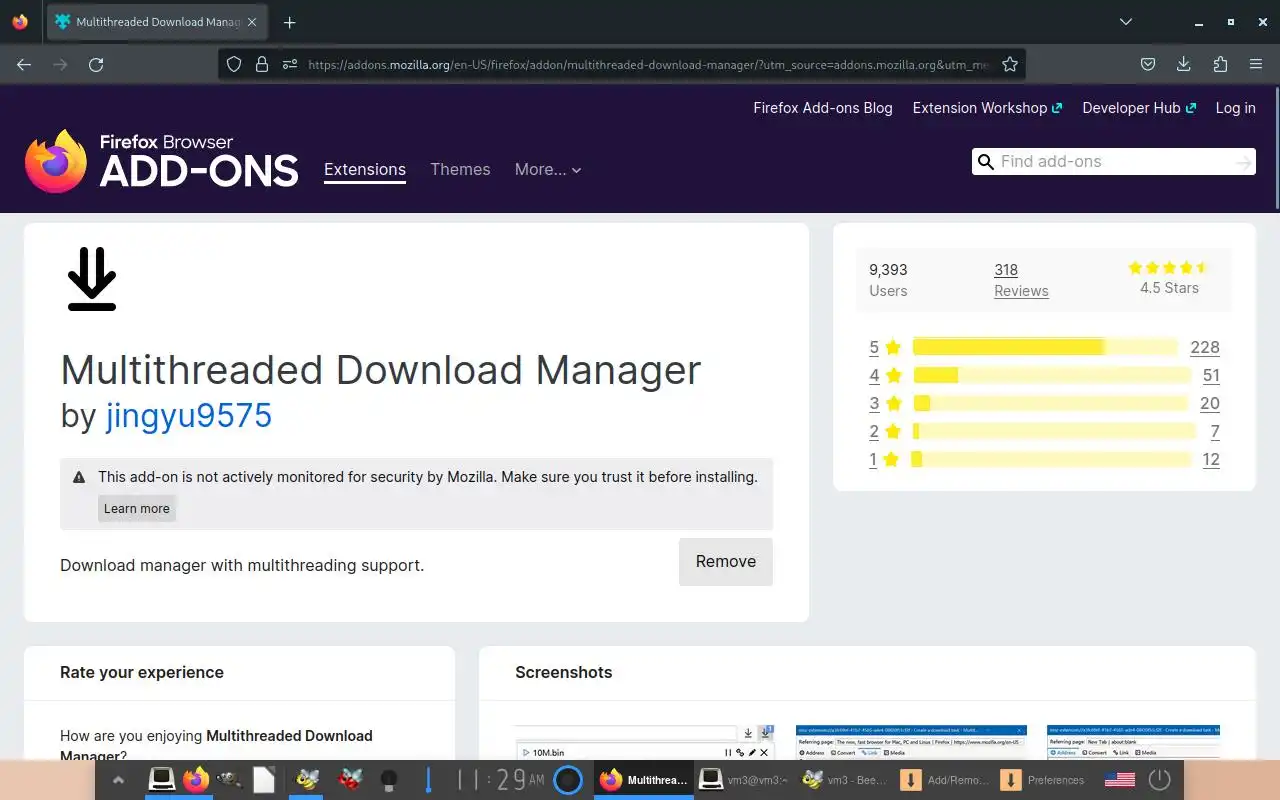Image resolution: width=1280 pixels, height=800 pixels.
Task: Switch to the vm3@vm3 terminal window
Action: [743, 780]
